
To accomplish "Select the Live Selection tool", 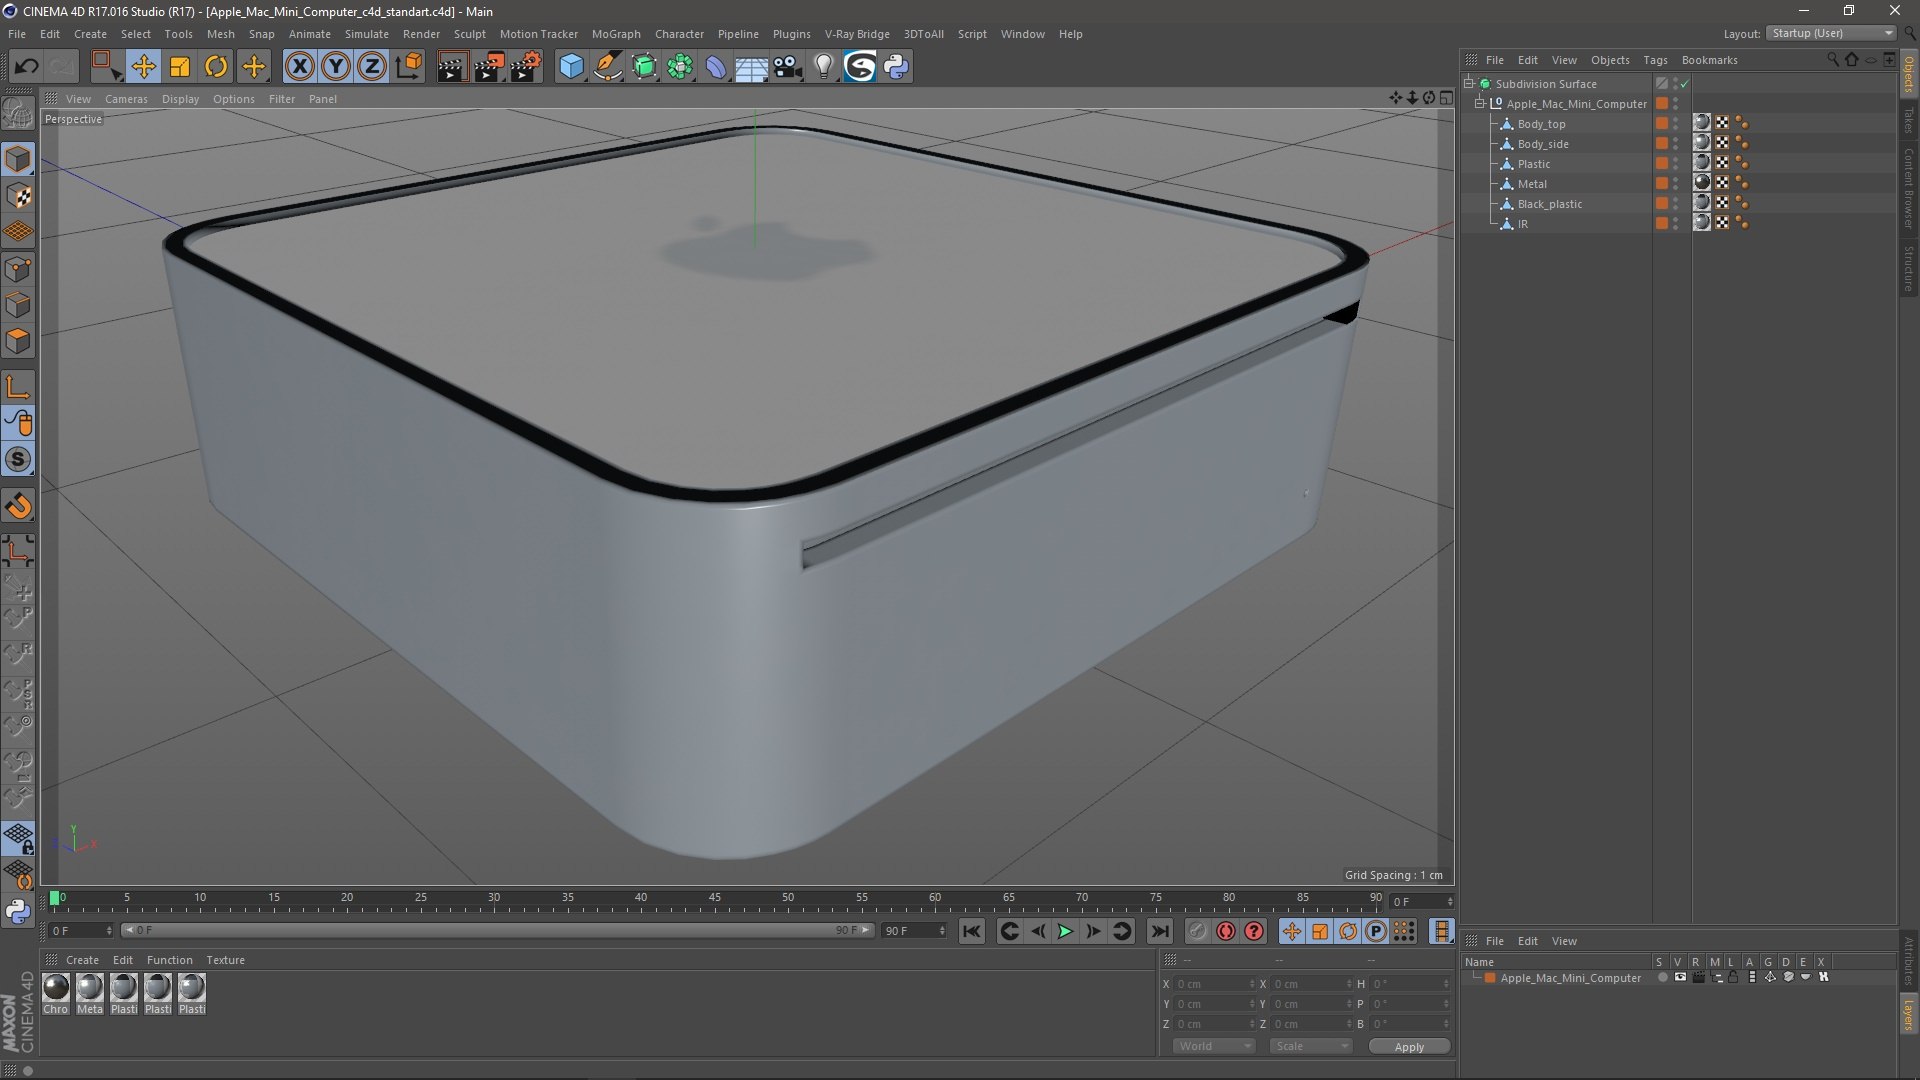I will [106, 67].
